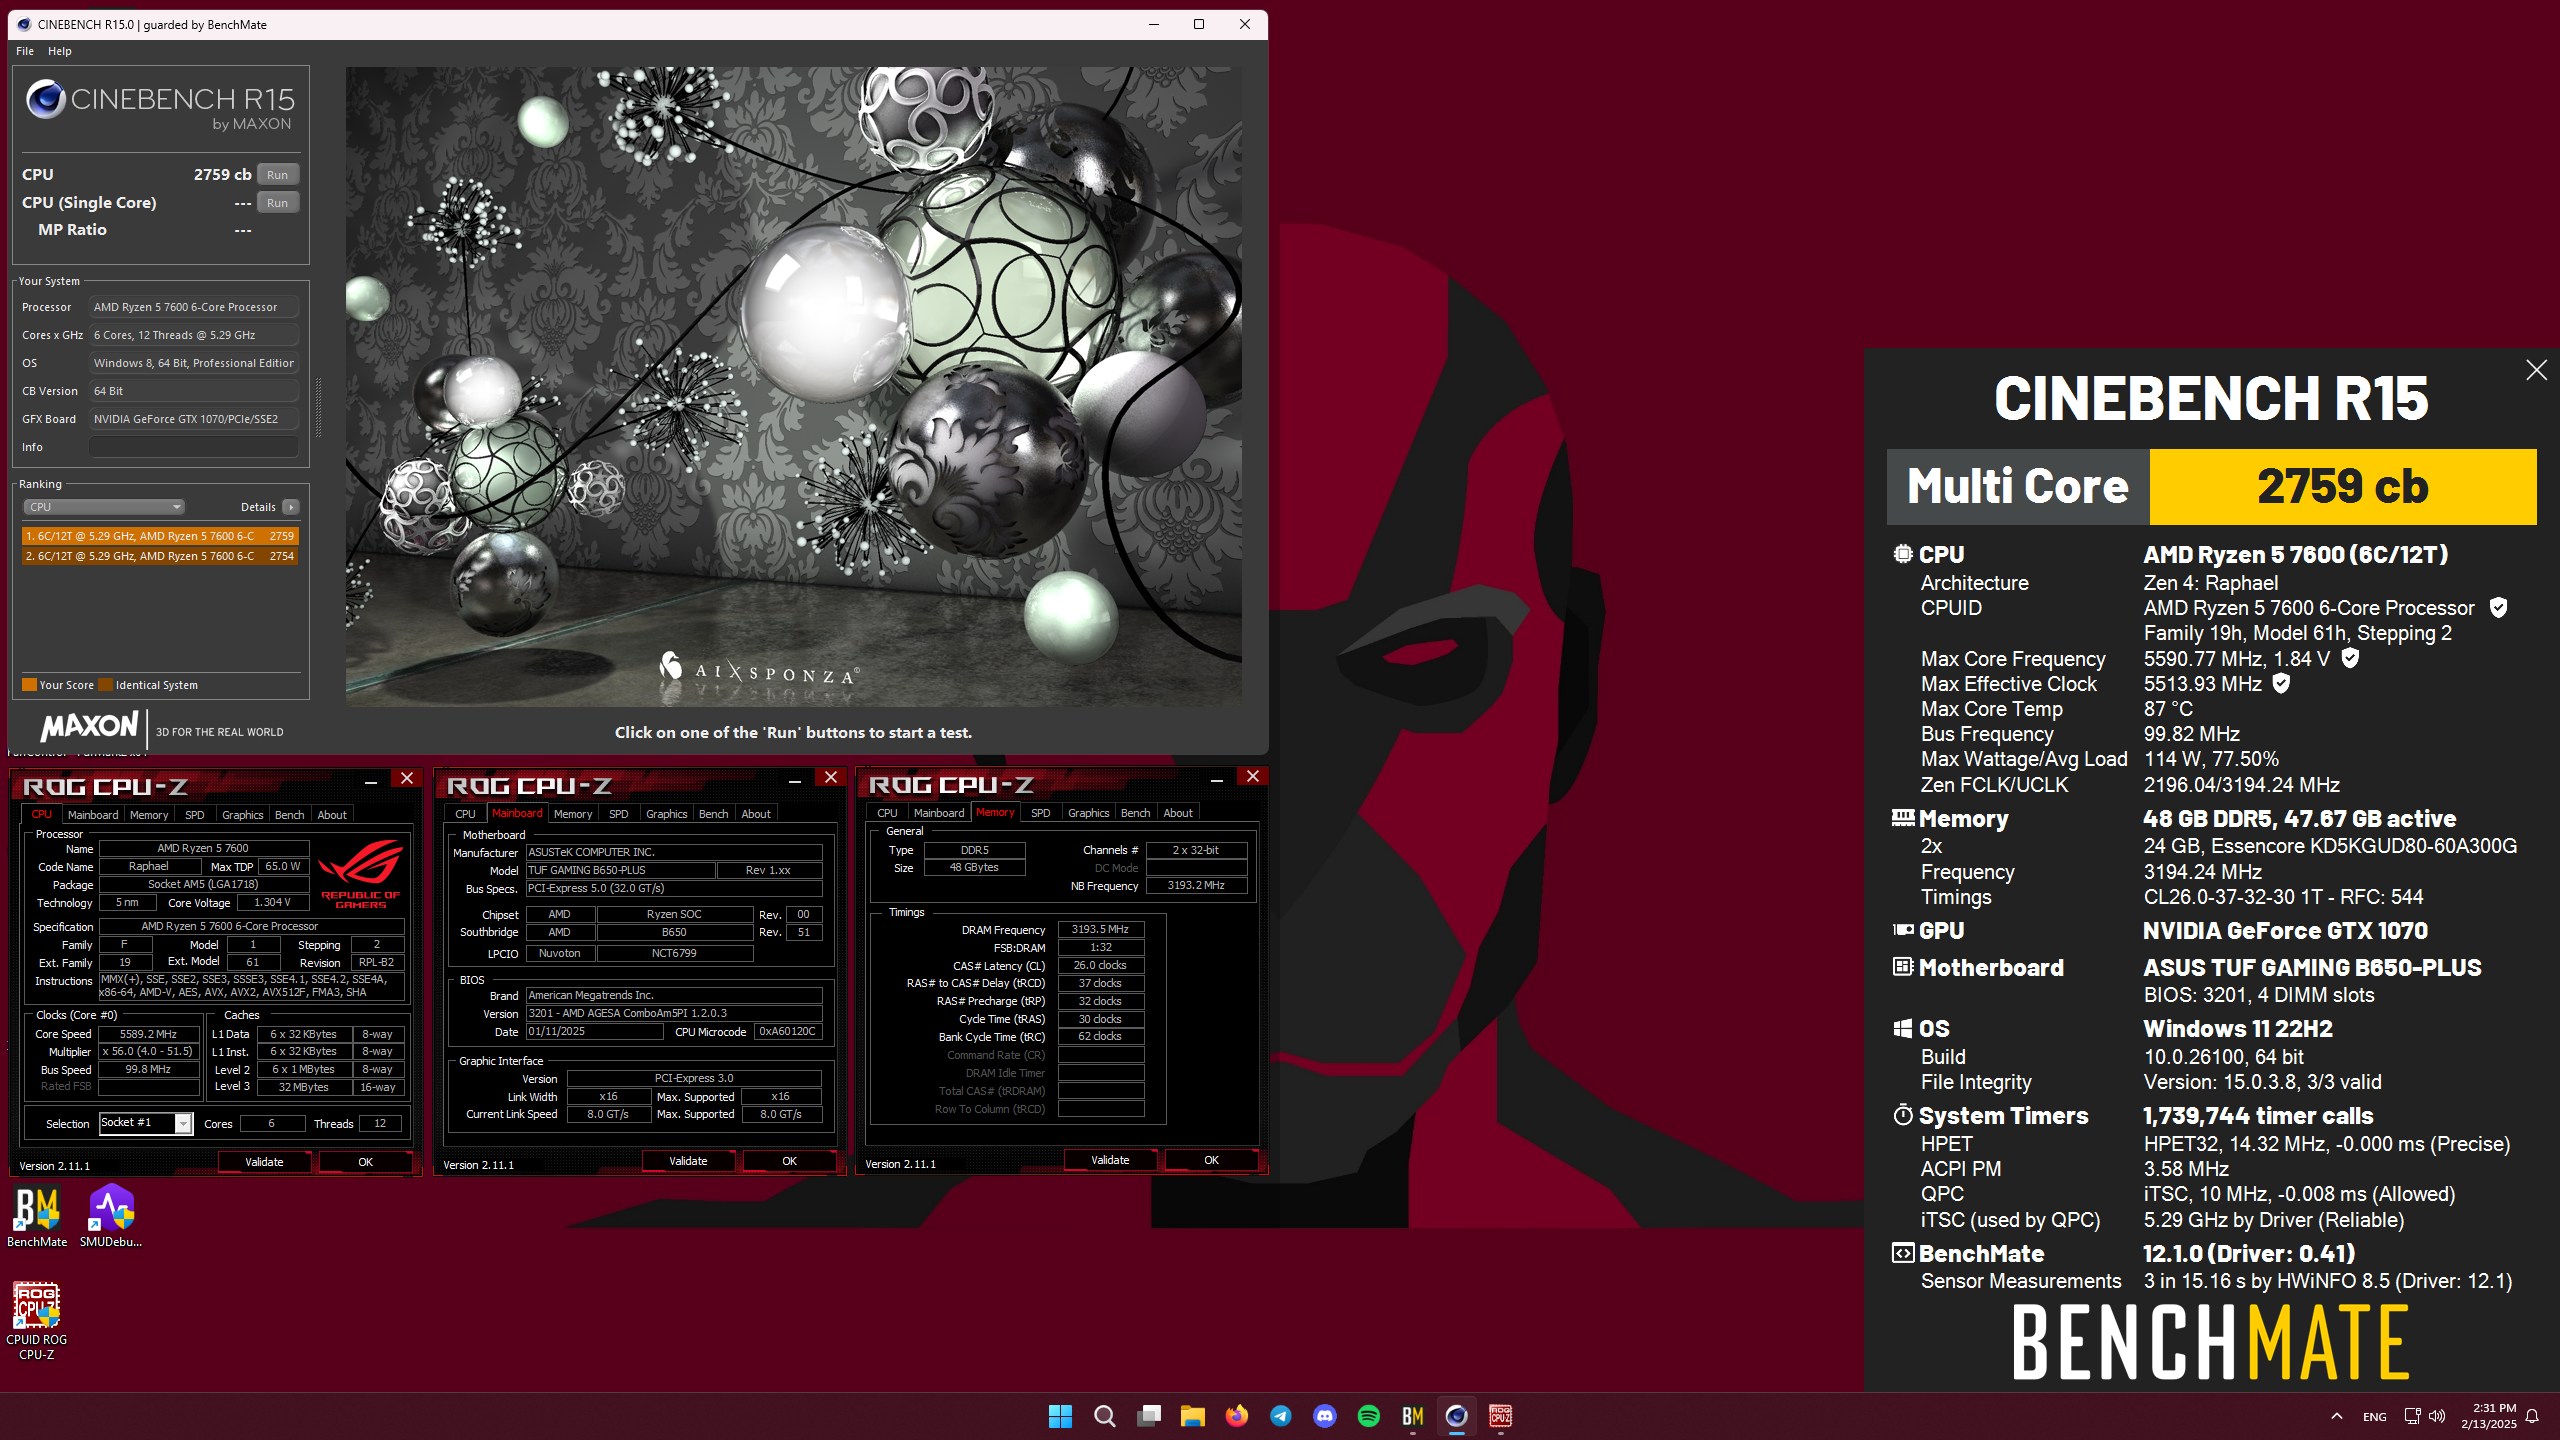The image size is (2560, 1440).
Task: Open SPD tab in first CPU-Z window
Action: tap(194, 815)
